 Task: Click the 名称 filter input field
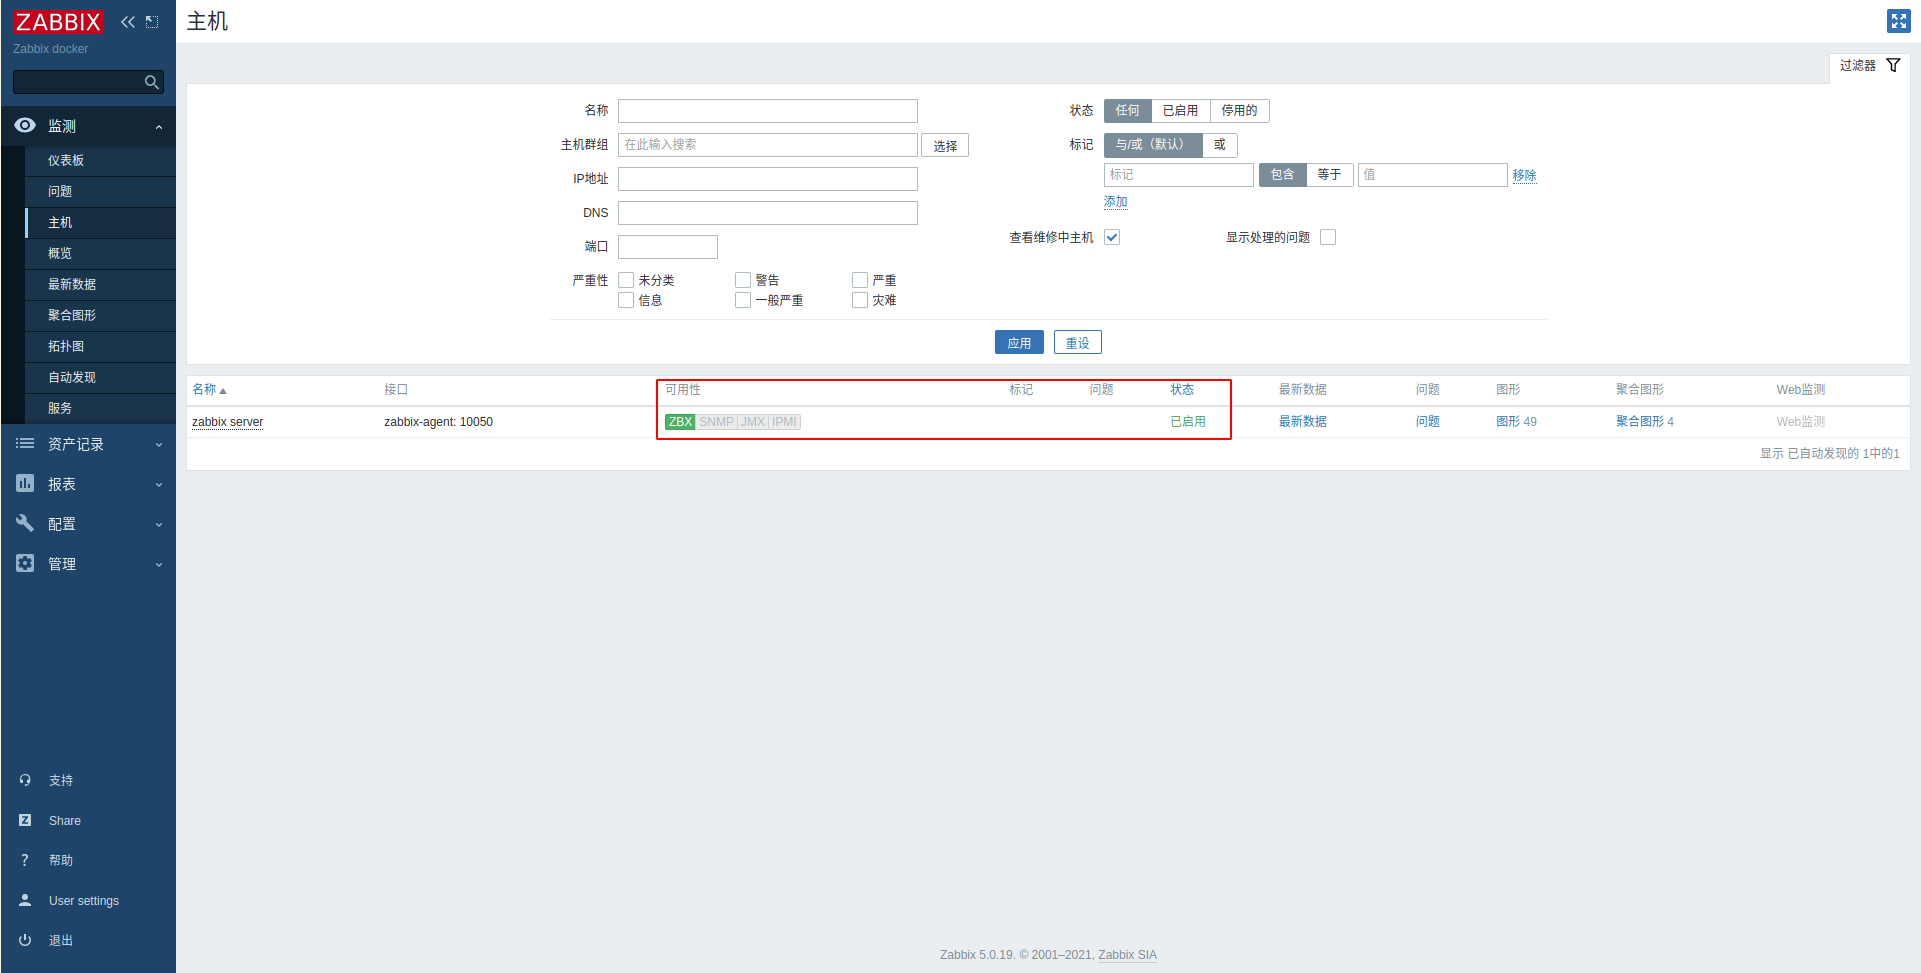(x=768, y=111)
